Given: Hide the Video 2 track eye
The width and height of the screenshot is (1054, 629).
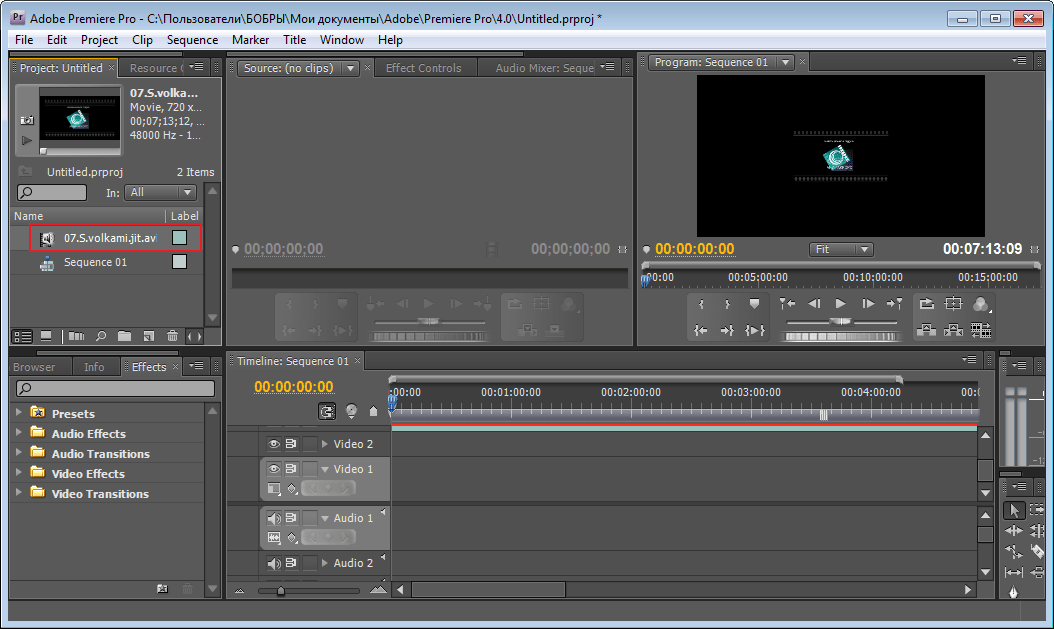Looking at the screenshot, I should coord(274,444).
